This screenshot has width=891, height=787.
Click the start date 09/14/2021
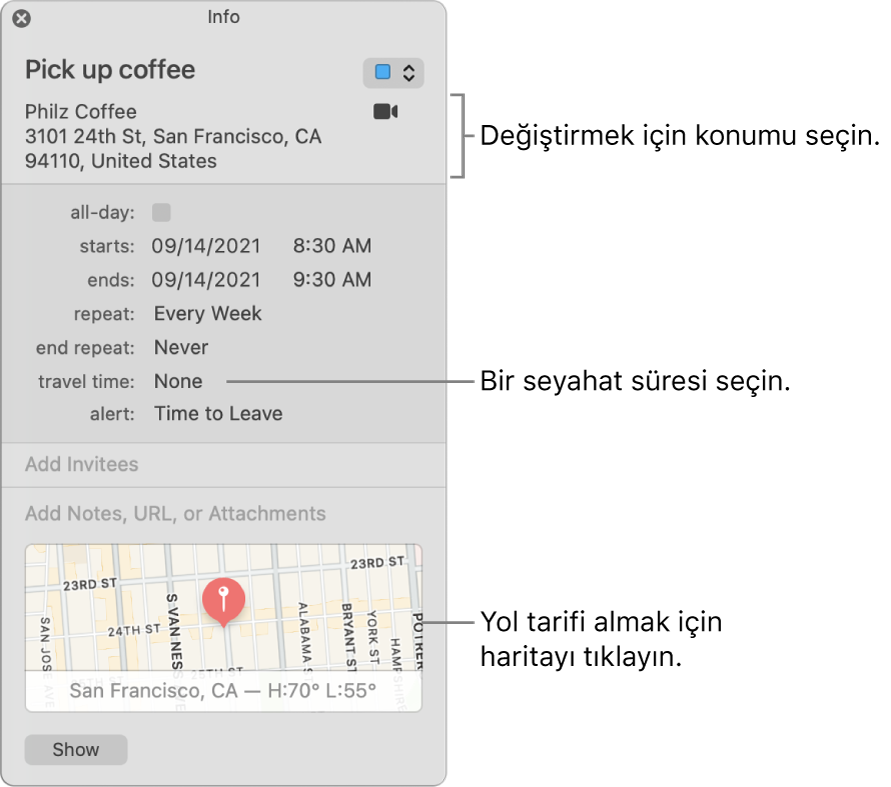coord(206,246)
